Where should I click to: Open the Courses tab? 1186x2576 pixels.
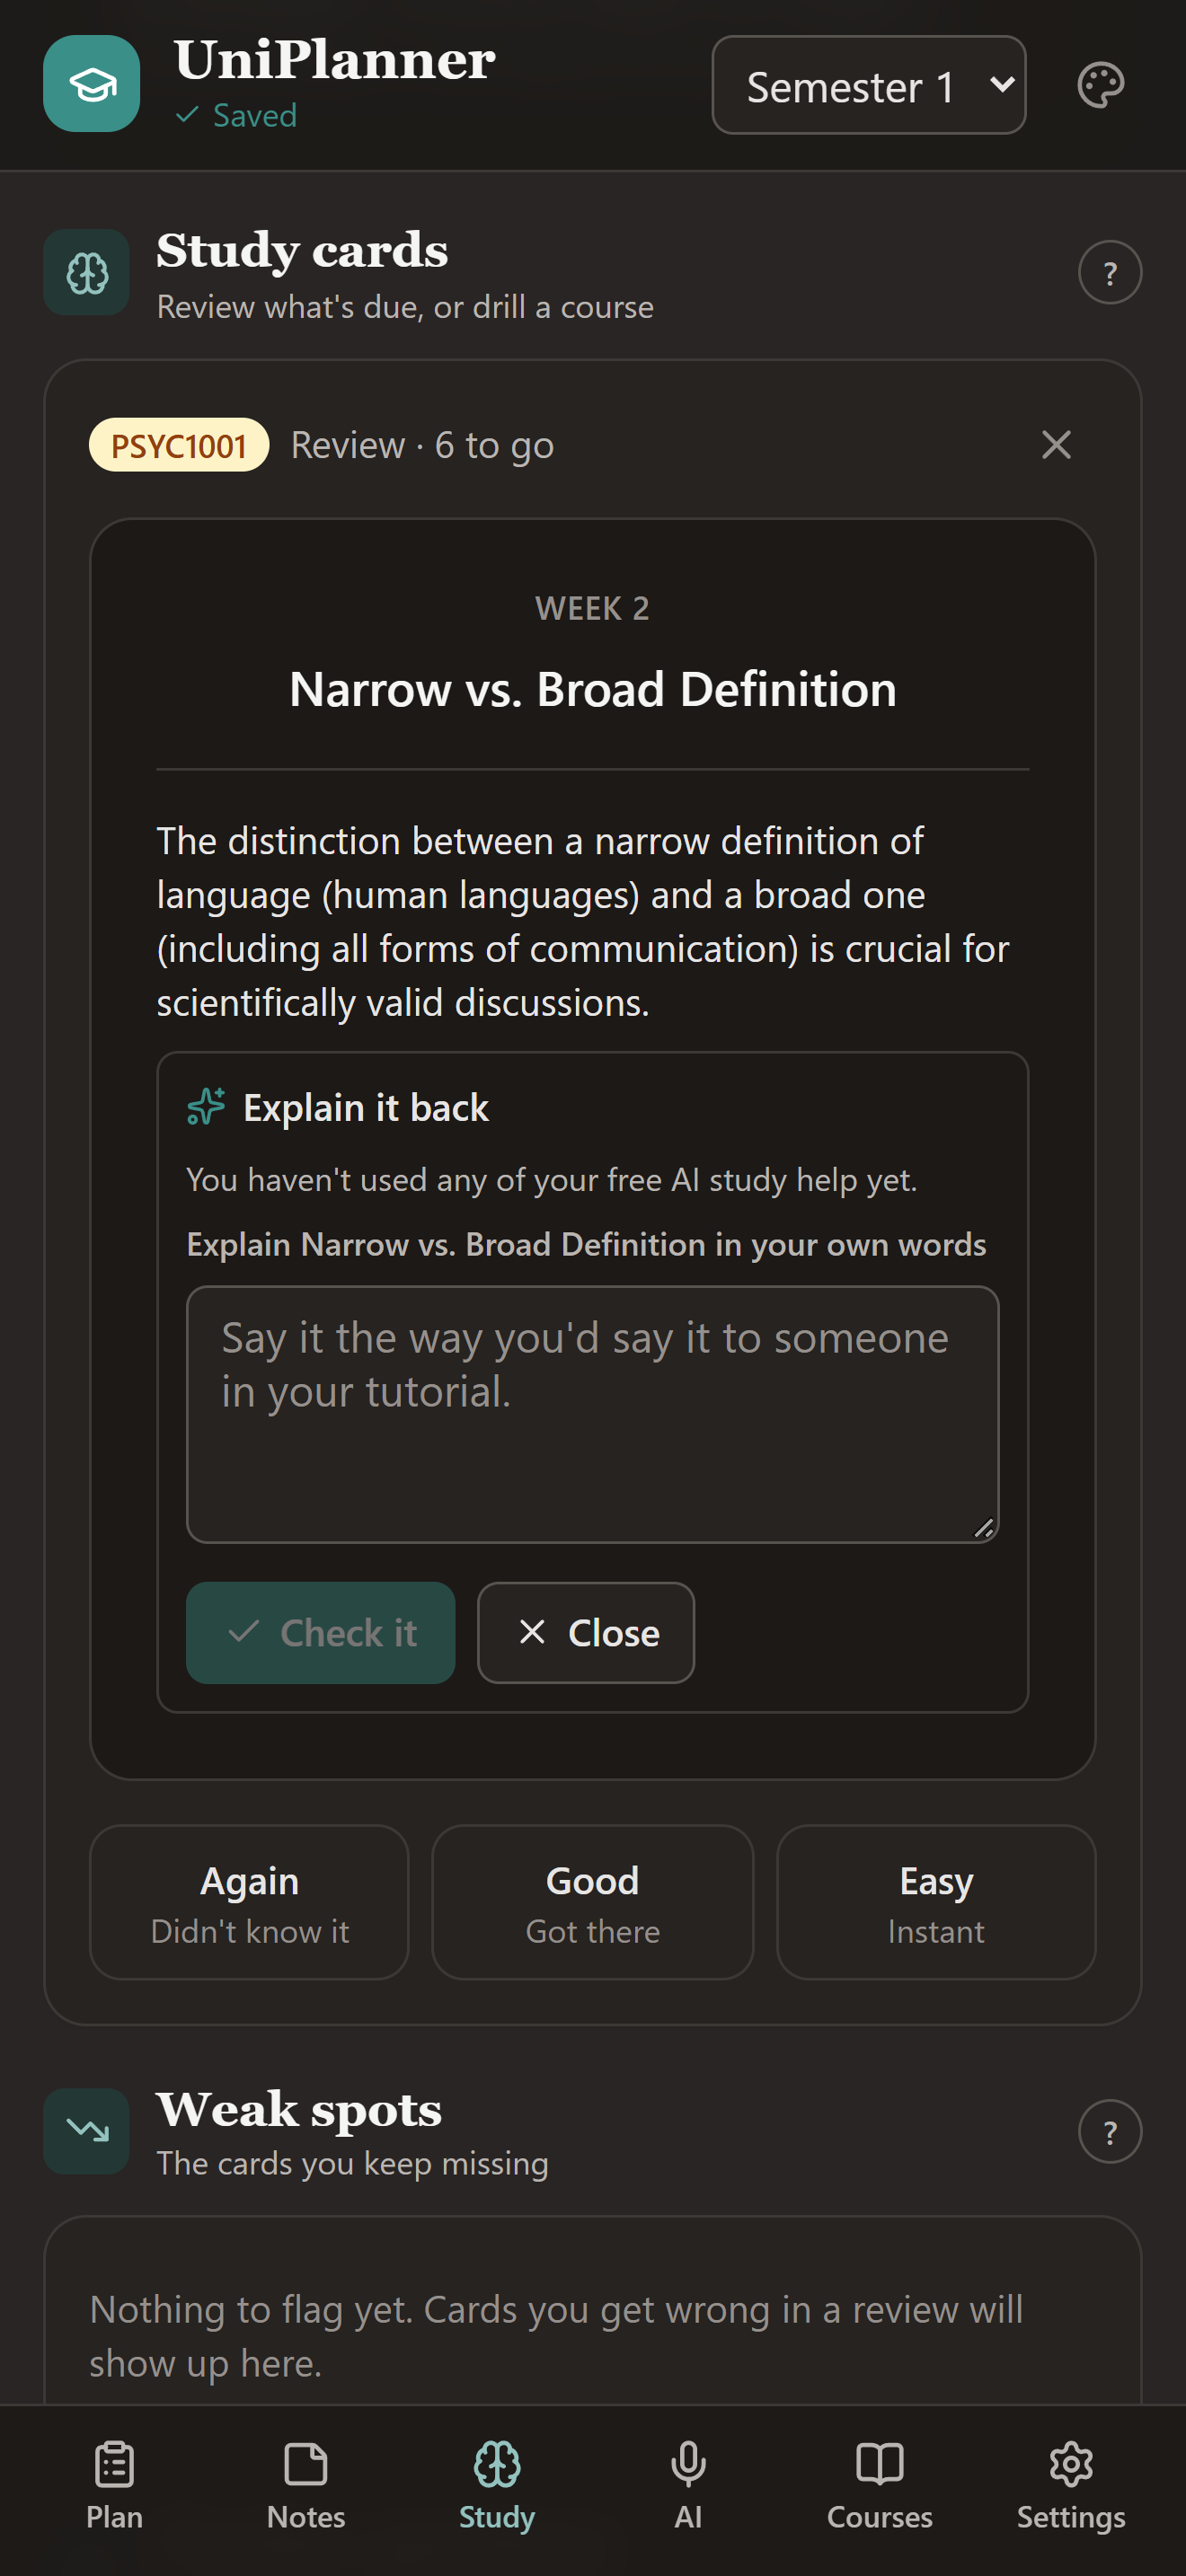click(879, 2486)
